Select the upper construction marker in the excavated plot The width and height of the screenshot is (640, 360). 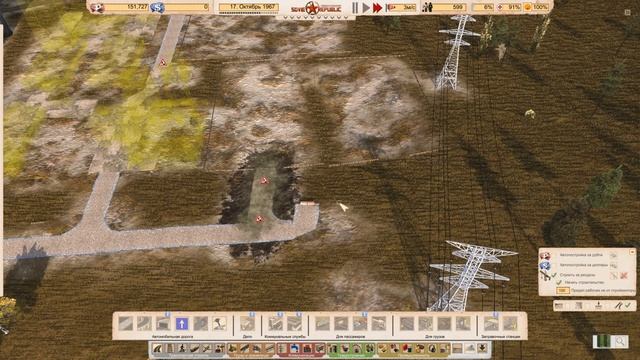coord(264,180)
